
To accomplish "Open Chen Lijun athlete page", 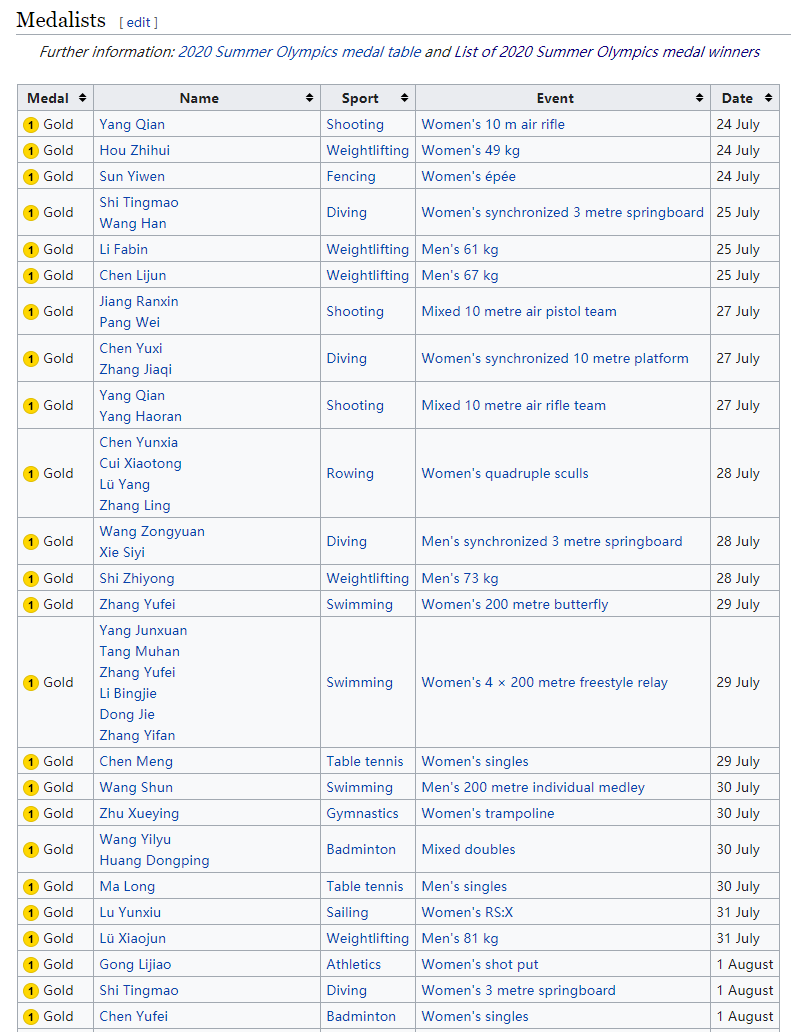I will coord(133,275).
